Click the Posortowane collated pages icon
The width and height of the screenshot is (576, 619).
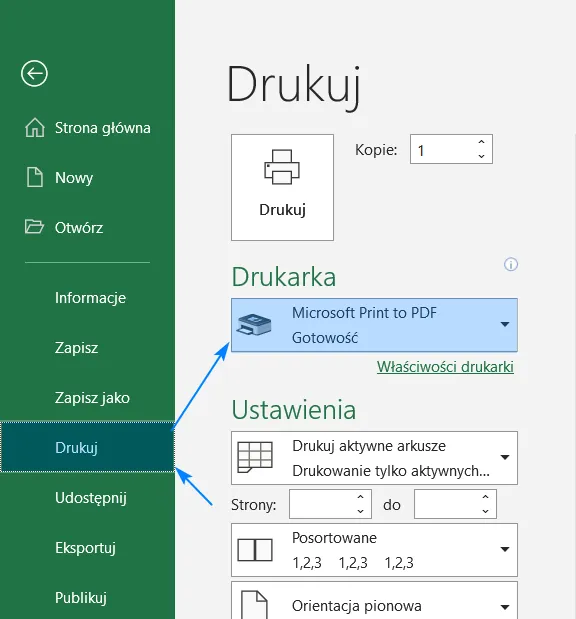coord(255,550)
